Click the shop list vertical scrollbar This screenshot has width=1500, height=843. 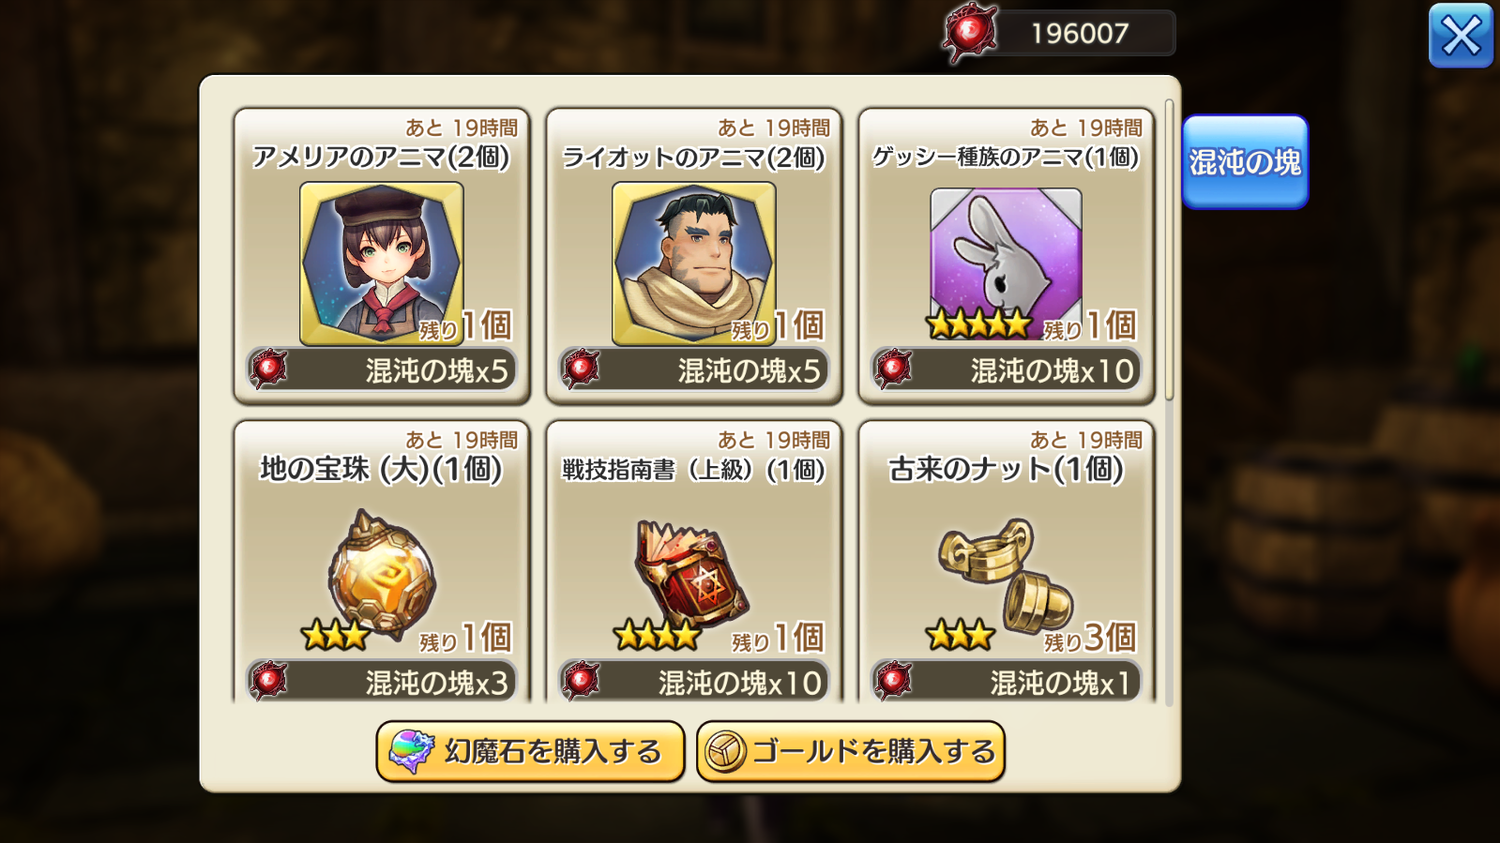pyautogui.click(x=1169, y=250)
